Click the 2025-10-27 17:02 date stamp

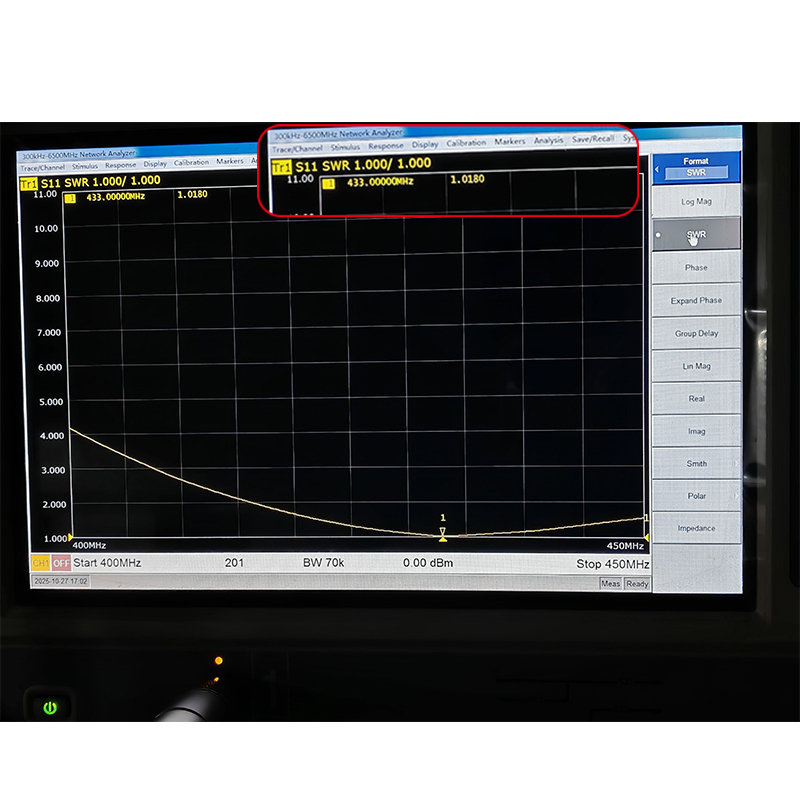click(61, 581)
